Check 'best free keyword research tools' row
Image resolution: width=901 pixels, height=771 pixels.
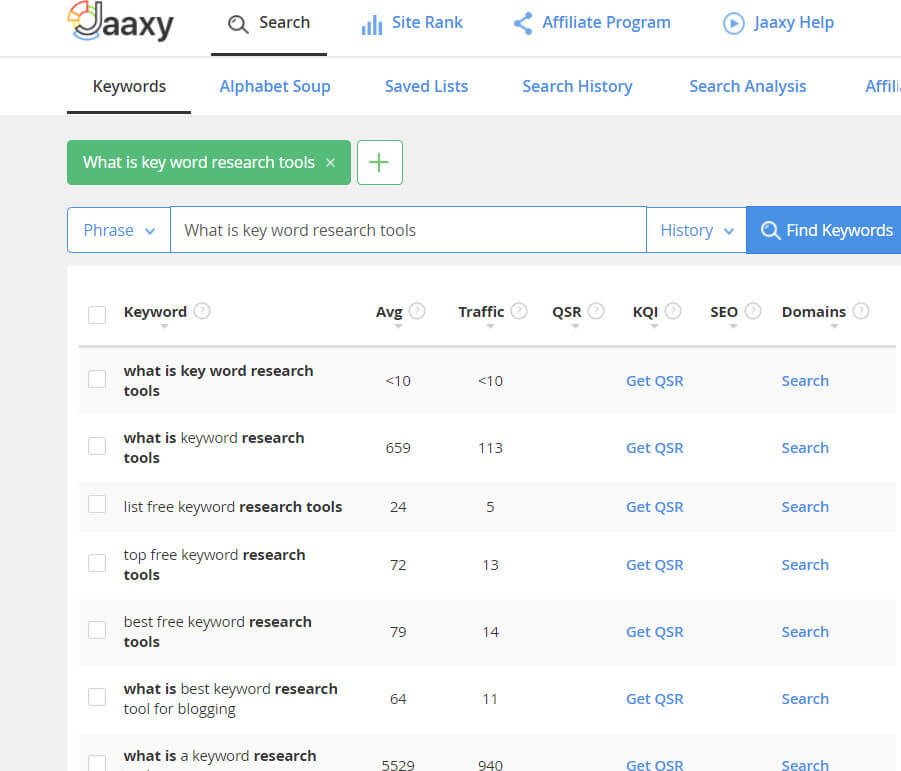click(97, 630)
